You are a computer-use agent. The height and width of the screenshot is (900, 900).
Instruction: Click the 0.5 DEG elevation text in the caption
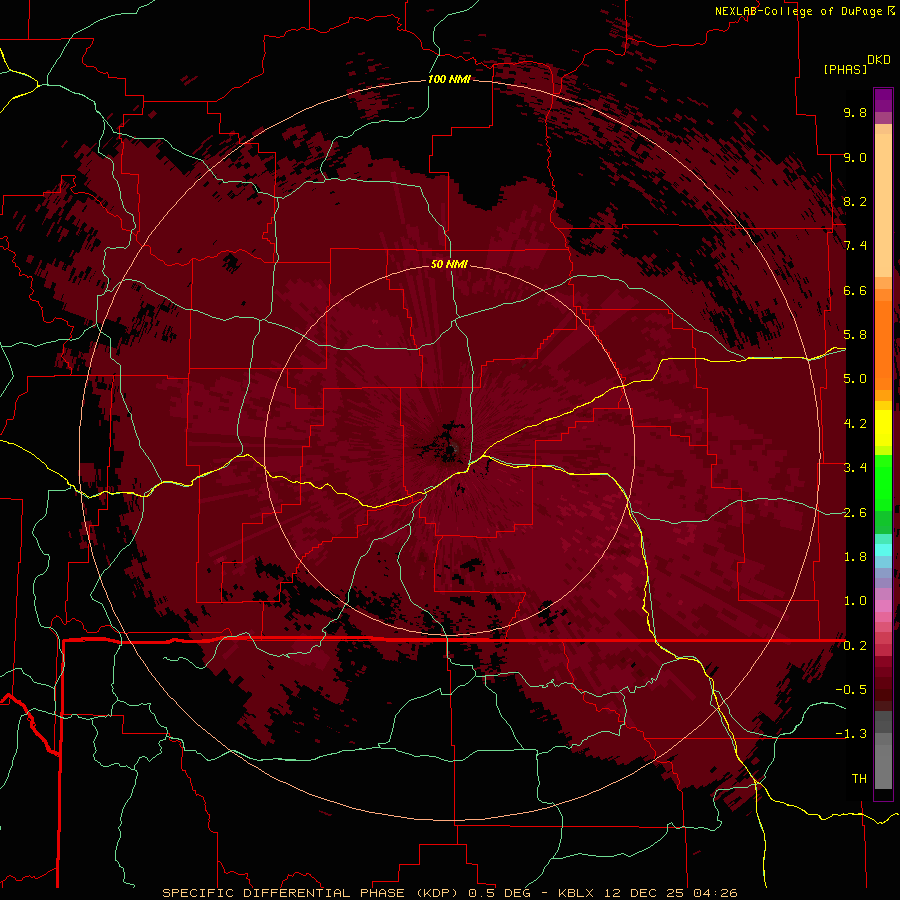[501, 893]
